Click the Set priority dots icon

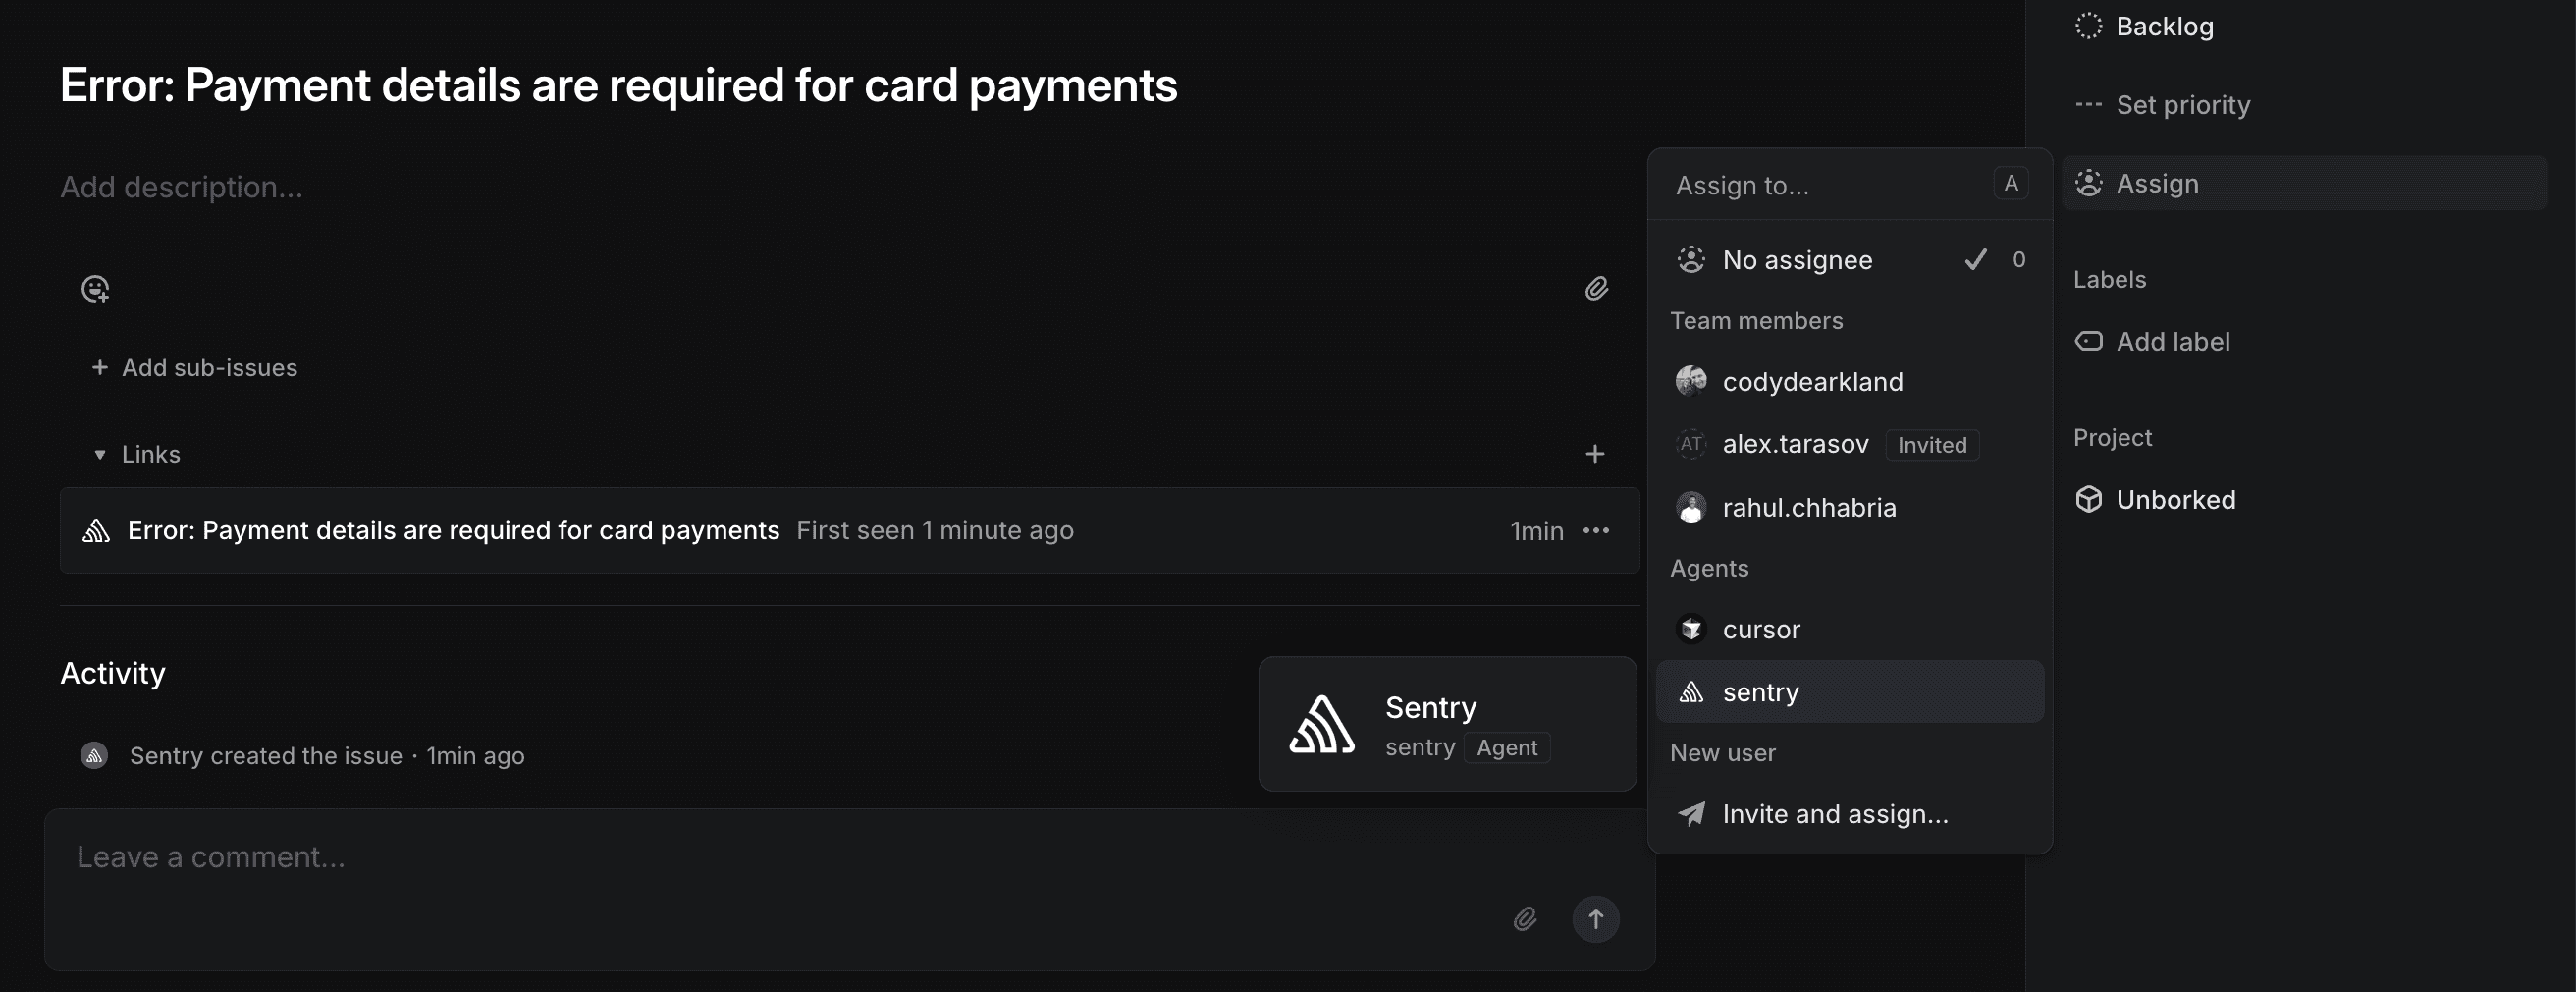[x=2089, y=104]
